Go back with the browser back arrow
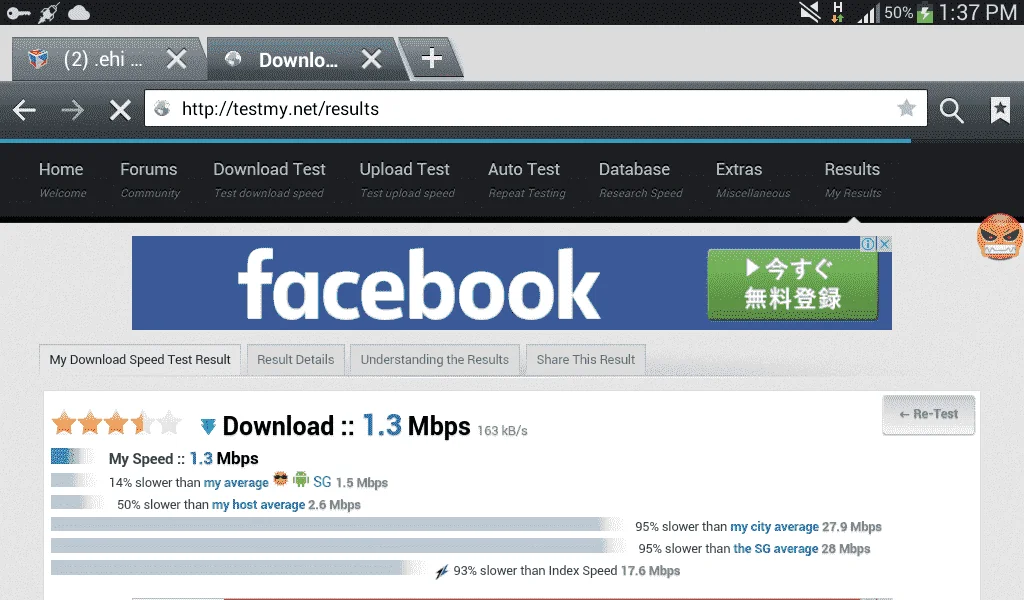The height and width of the screenshot is (600, 1024). [24, 110]
